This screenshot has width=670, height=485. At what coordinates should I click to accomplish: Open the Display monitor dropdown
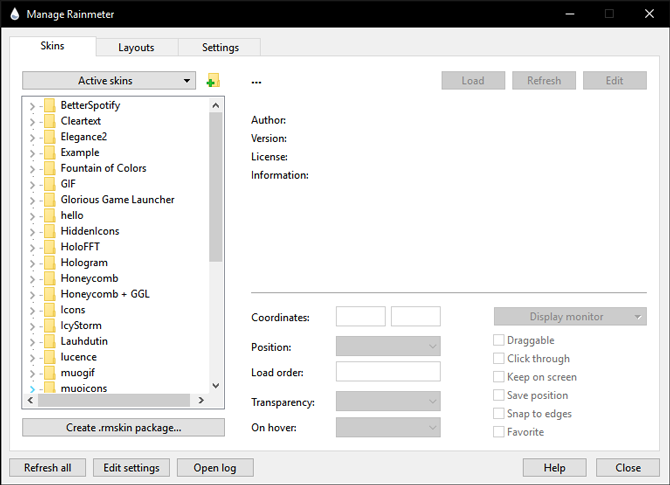(570, 316)
